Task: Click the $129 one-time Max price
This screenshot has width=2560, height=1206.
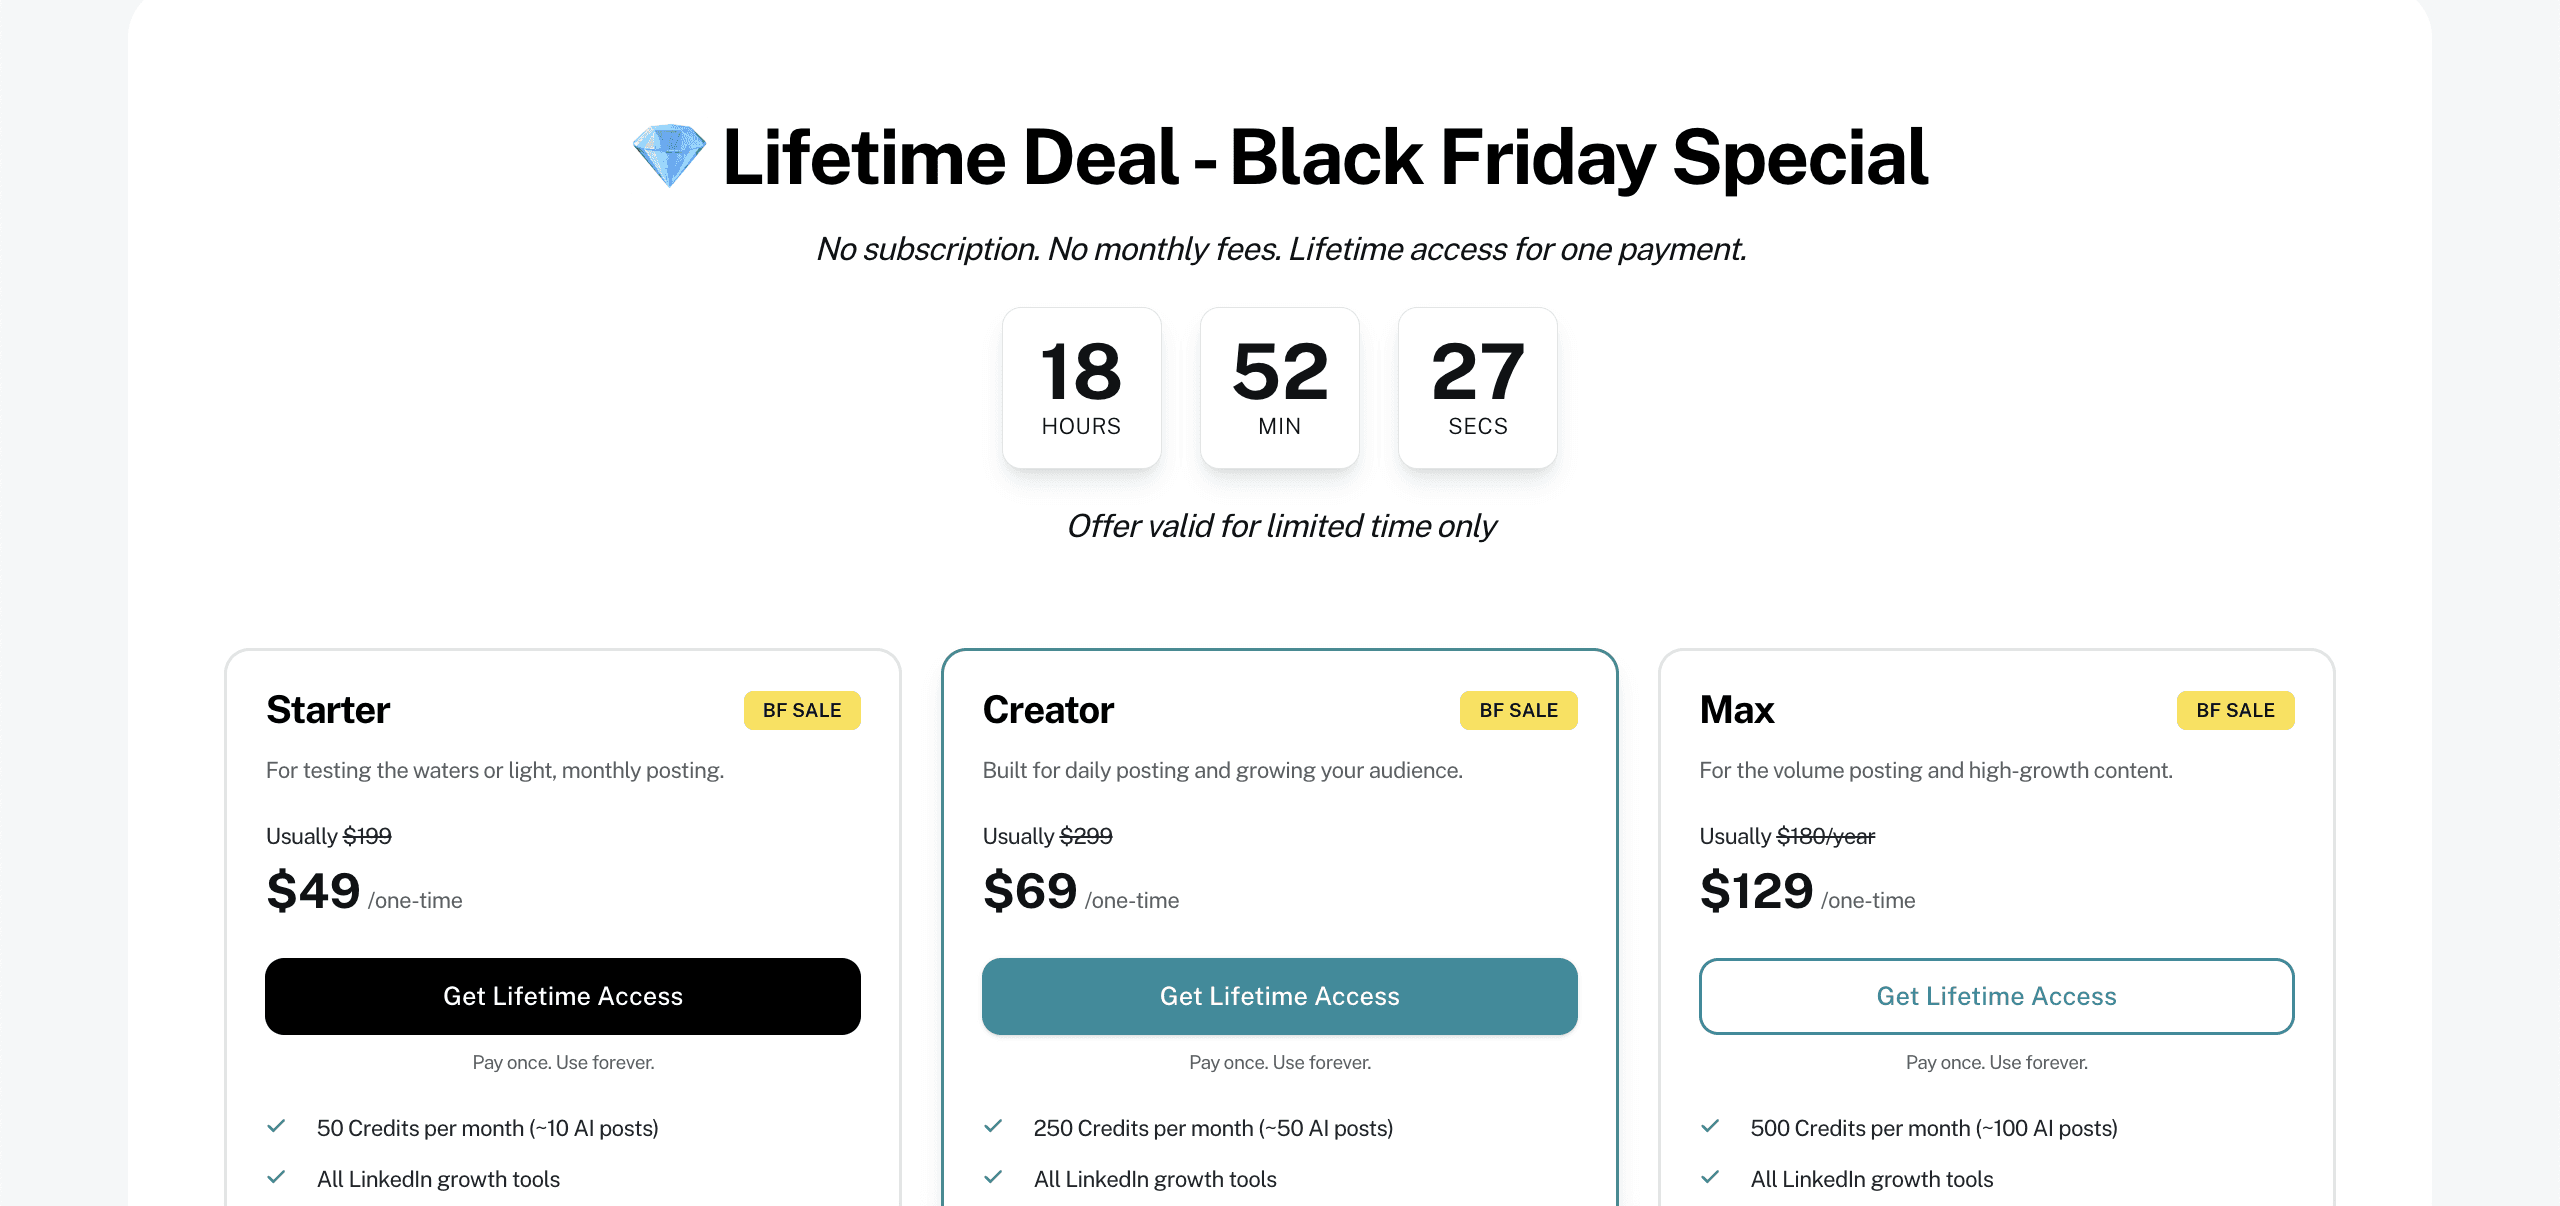Action: coord(1807,891)
